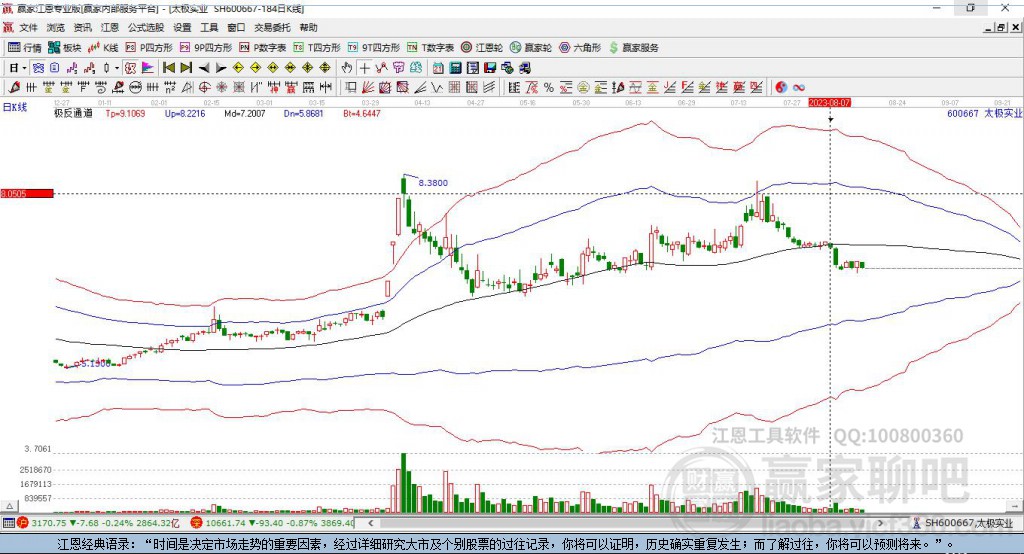
Task: Click the black left-arrow move icon
Action: click(204, 68)
